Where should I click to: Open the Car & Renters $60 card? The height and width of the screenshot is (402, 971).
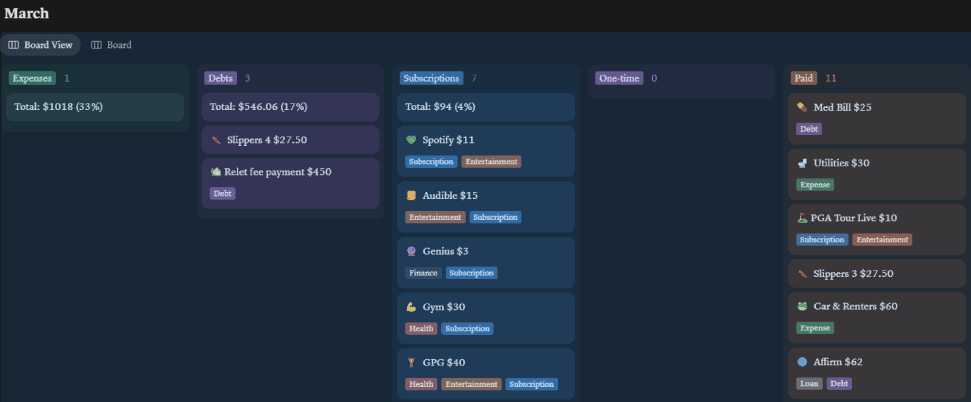click(x=877, y=318)
